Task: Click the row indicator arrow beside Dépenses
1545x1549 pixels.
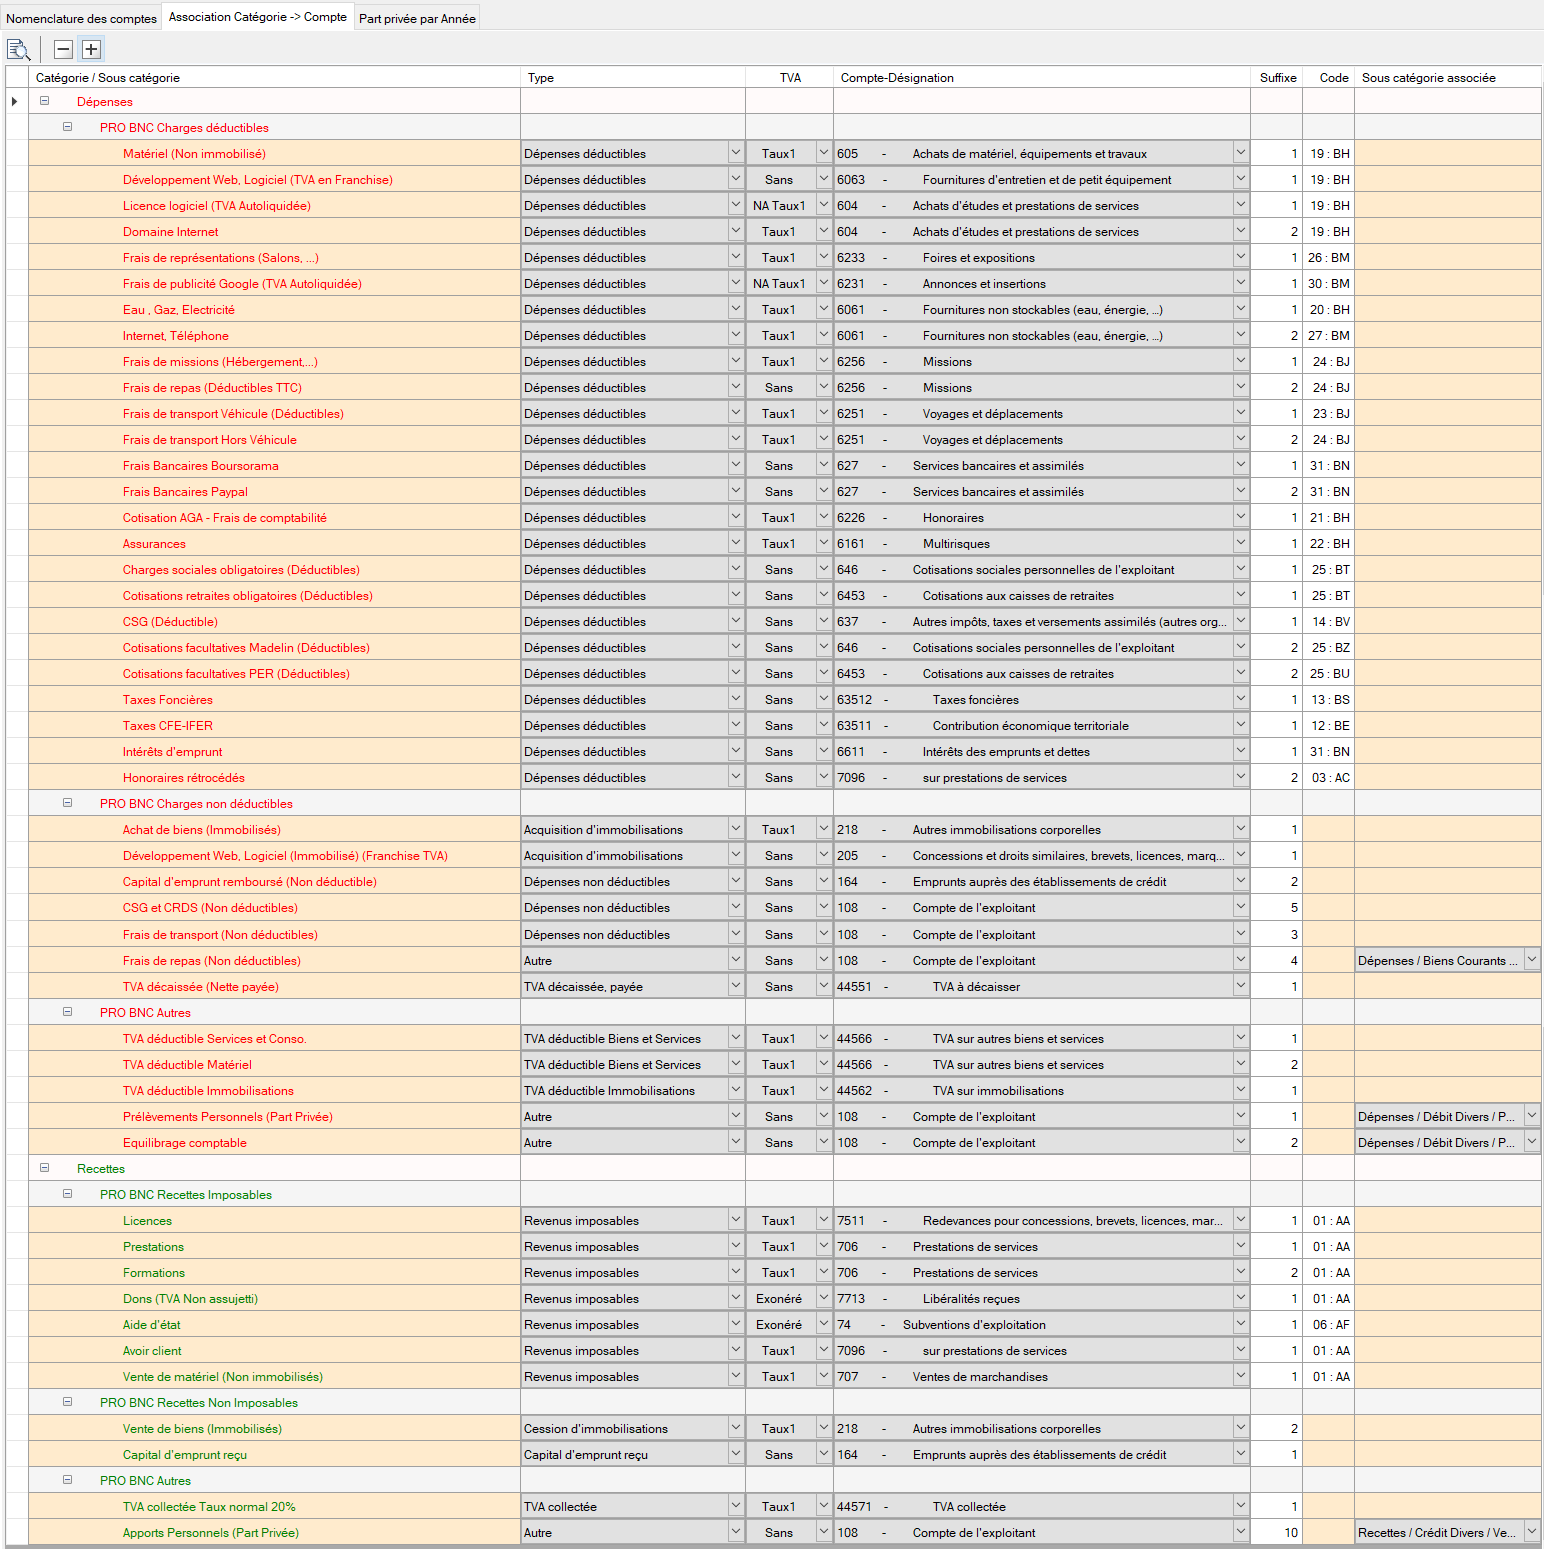Action: pos(15,102)
